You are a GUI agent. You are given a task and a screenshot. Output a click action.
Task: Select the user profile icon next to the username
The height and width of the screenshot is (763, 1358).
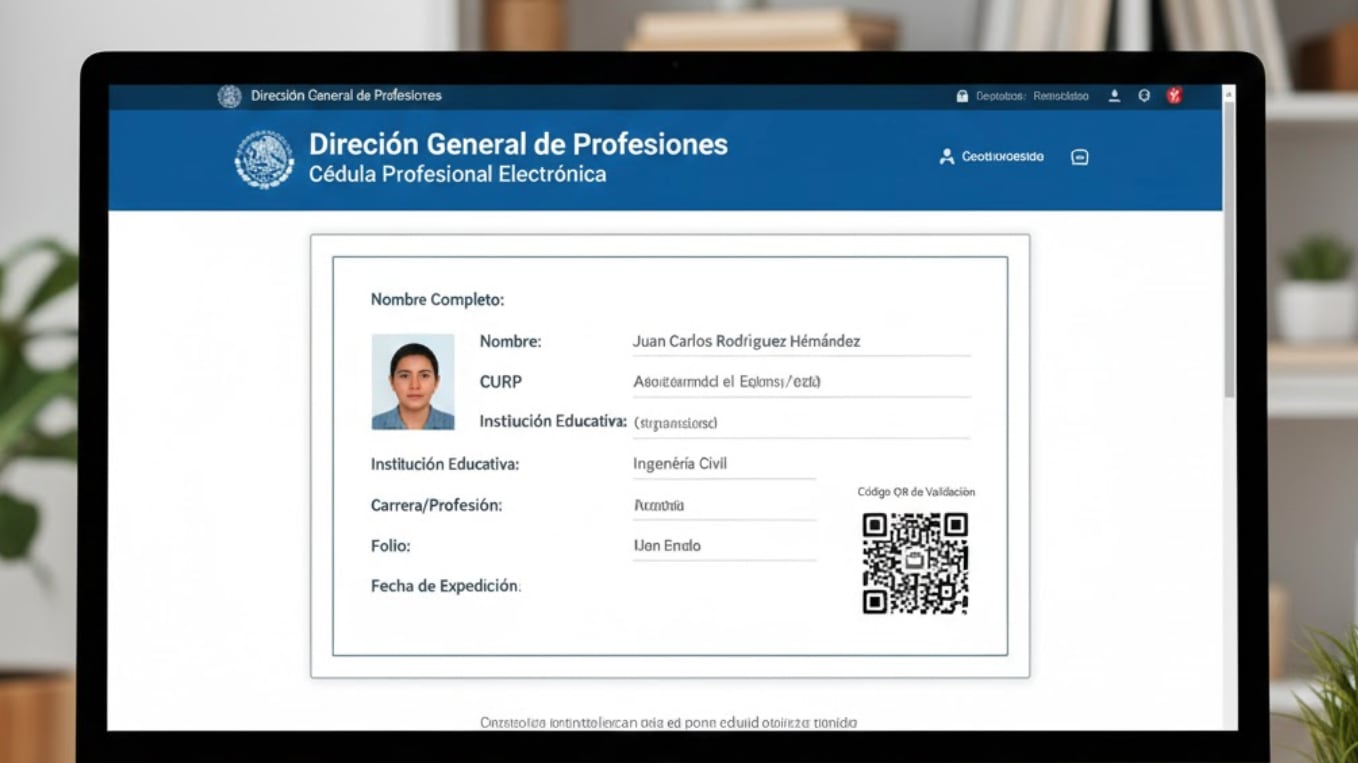point(946,156)
